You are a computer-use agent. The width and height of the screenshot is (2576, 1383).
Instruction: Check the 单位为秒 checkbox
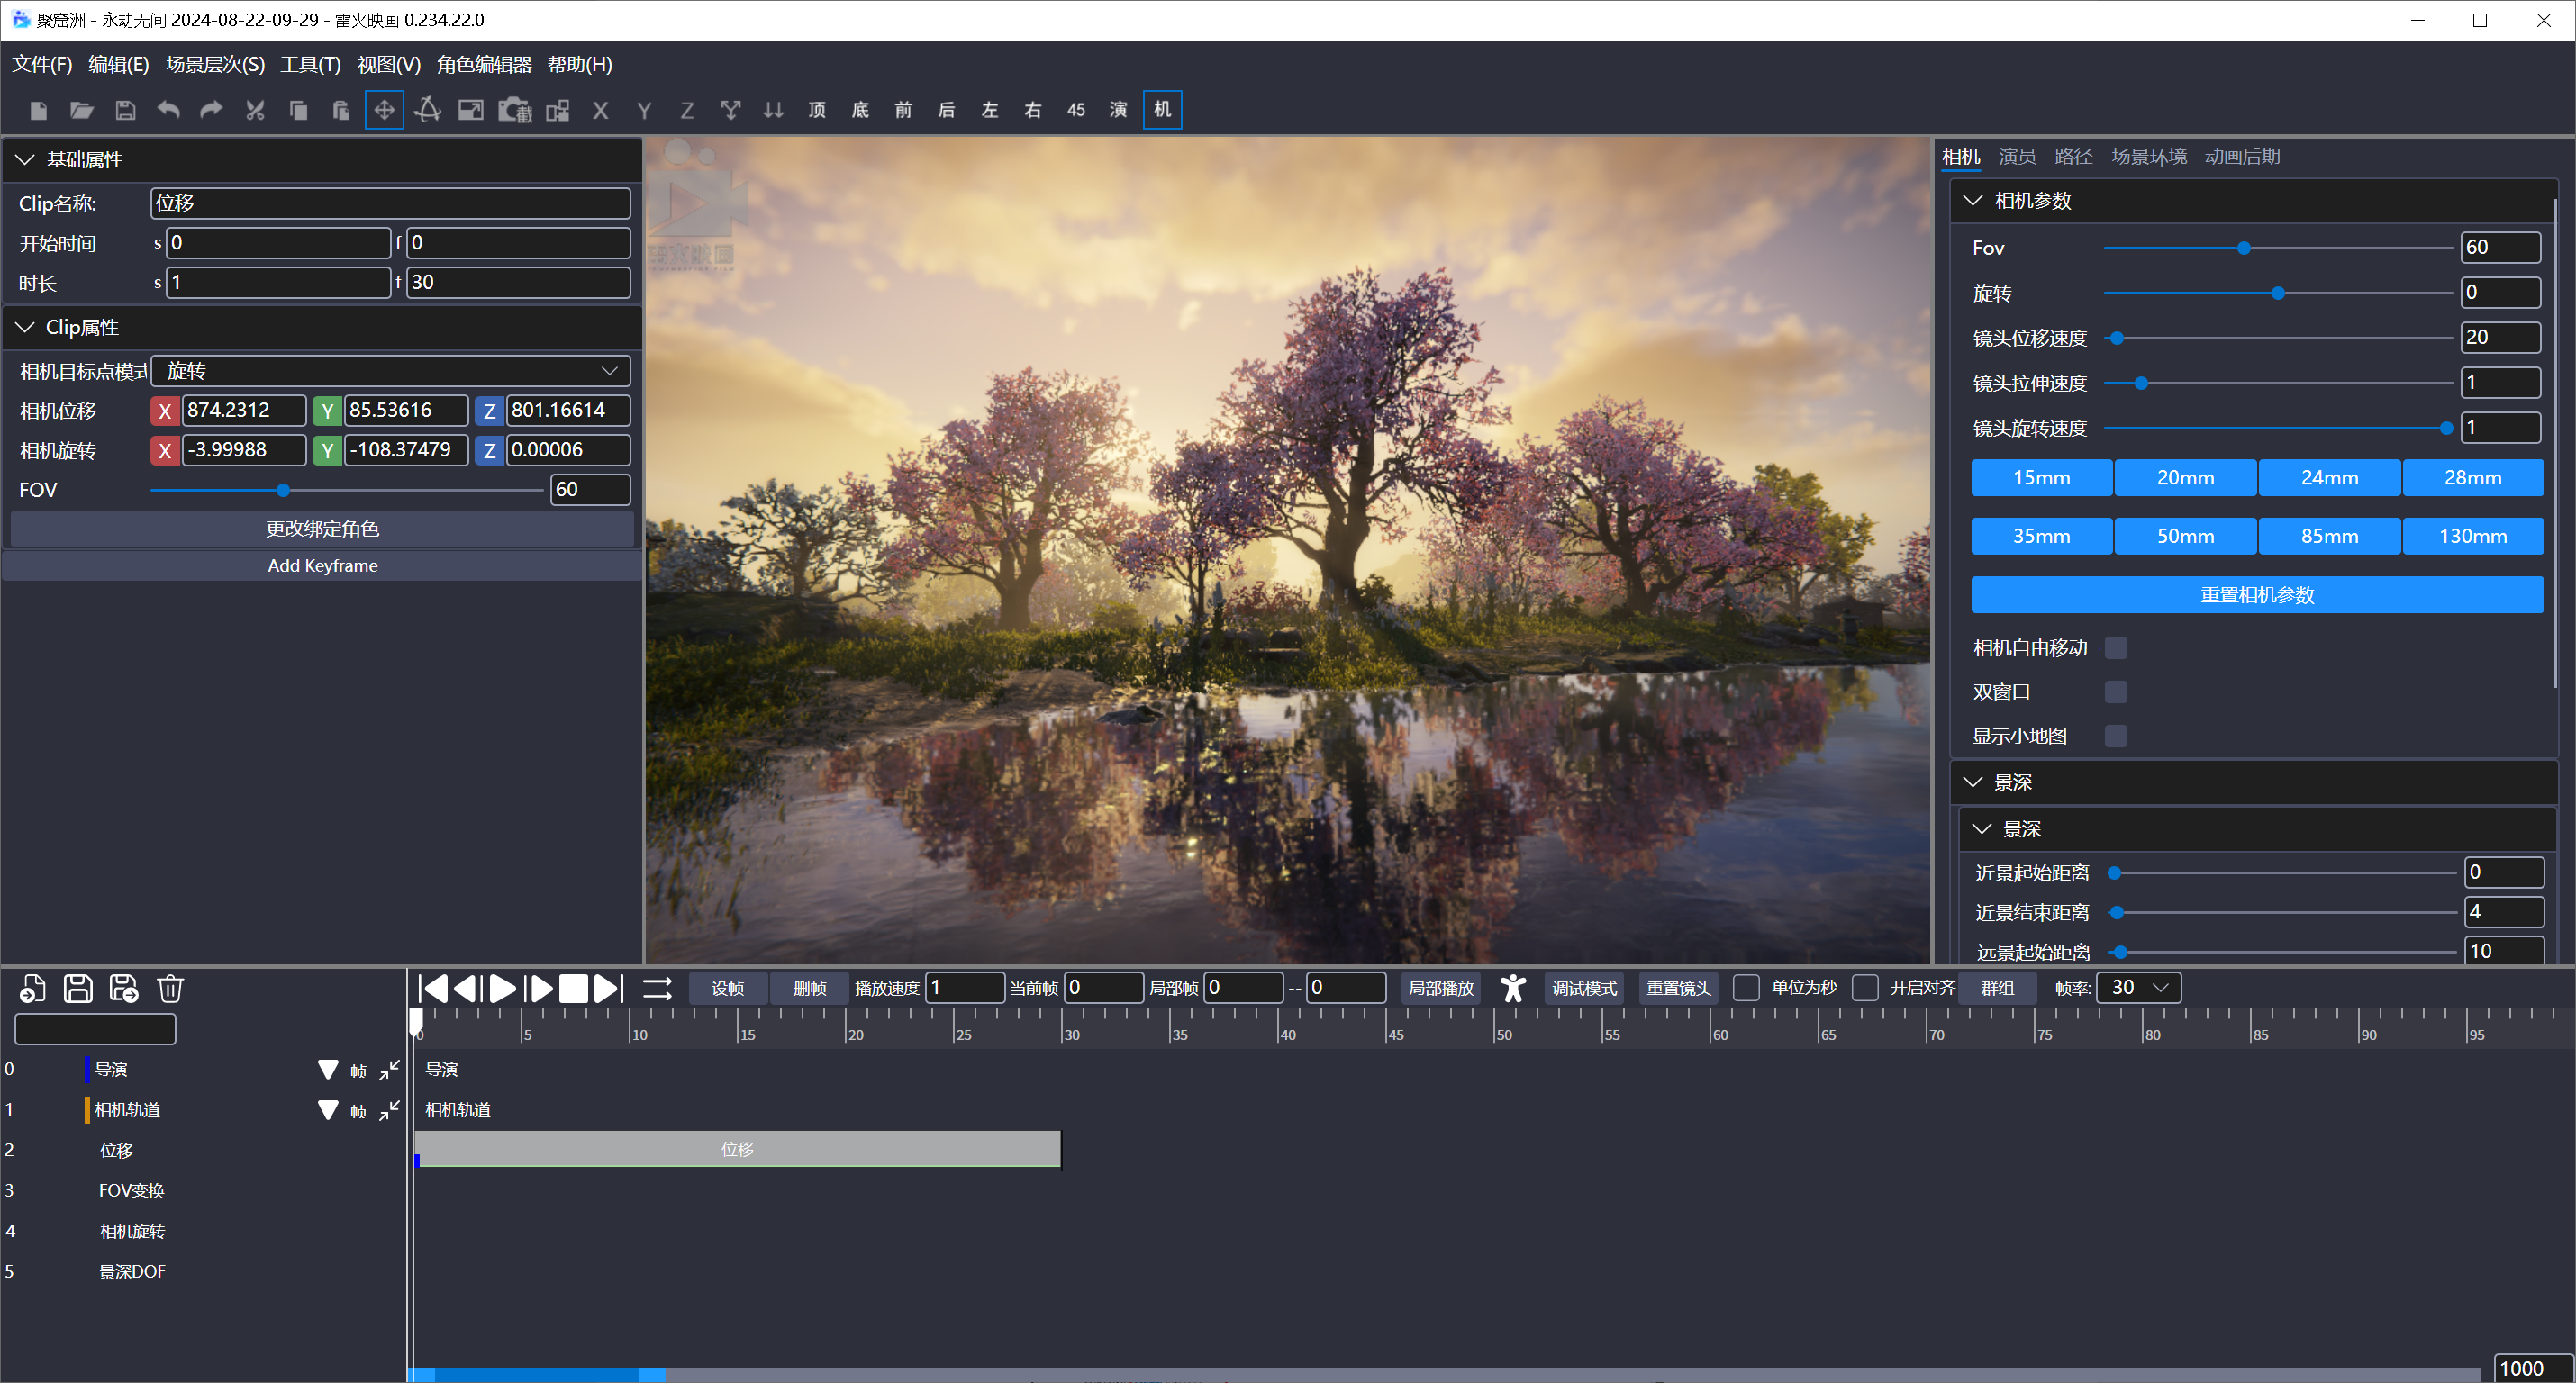pos(1746,988)
